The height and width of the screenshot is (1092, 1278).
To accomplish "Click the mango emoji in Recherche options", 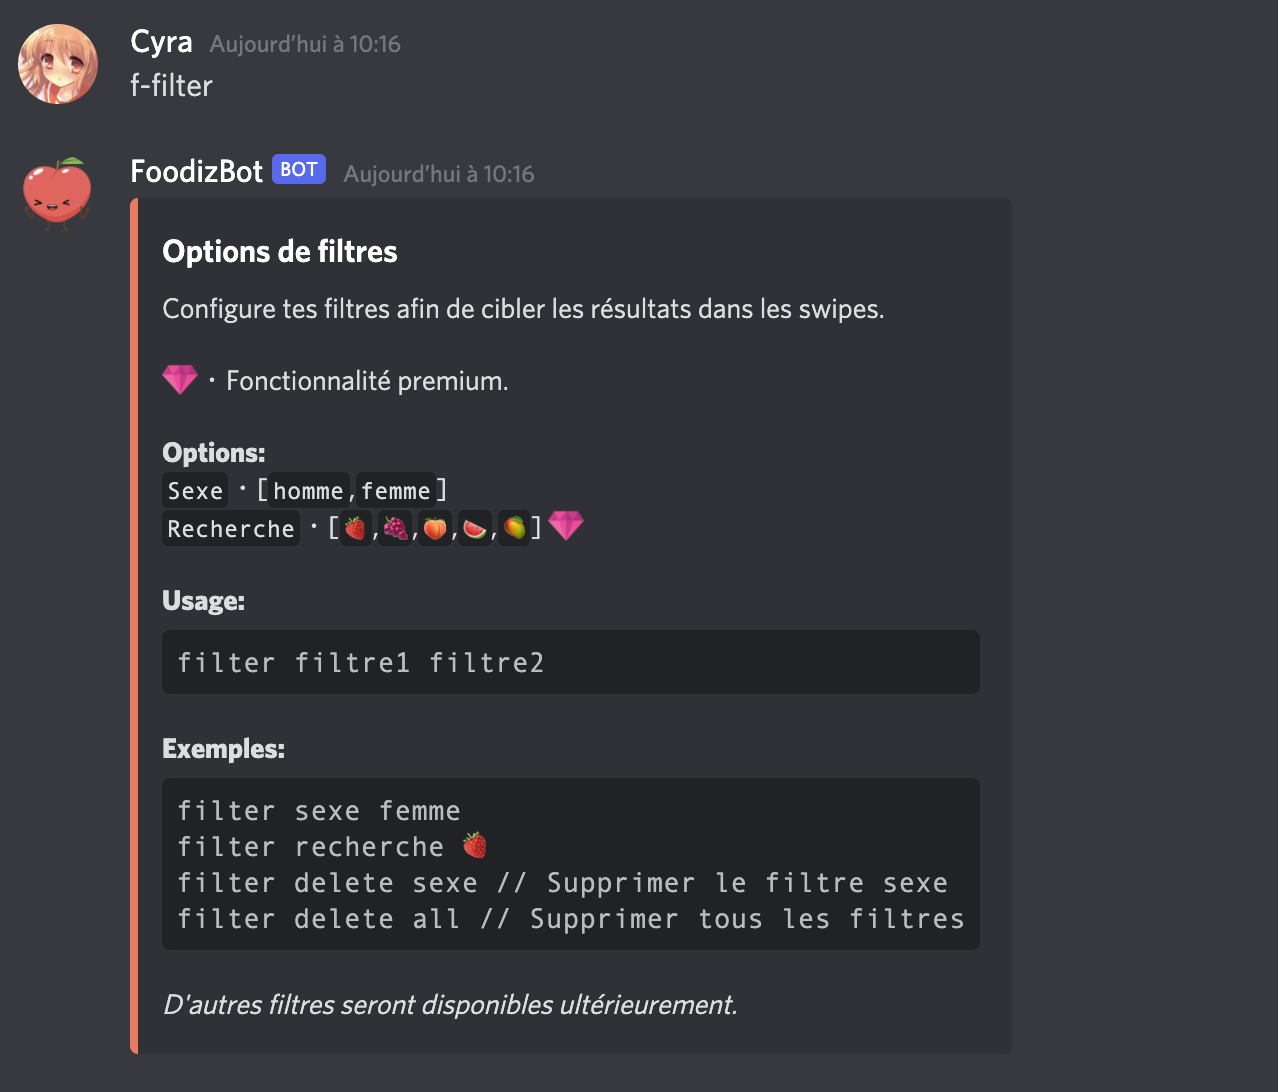I will point(514,528).
